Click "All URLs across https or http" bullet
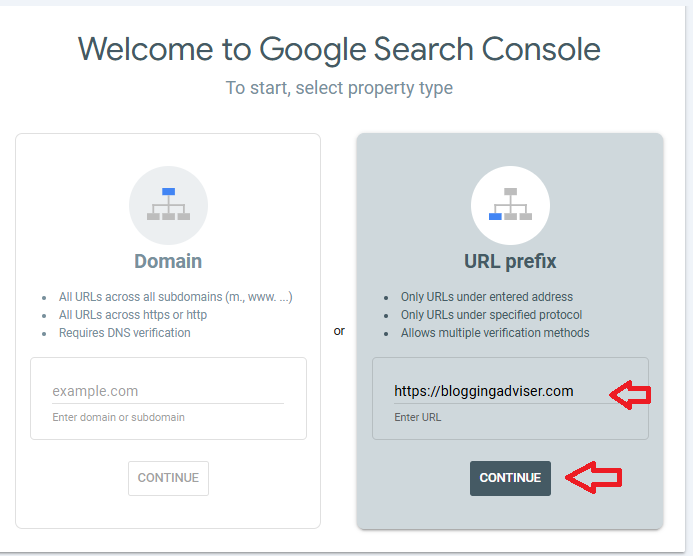Screen dimensions: 693x556 133,315
